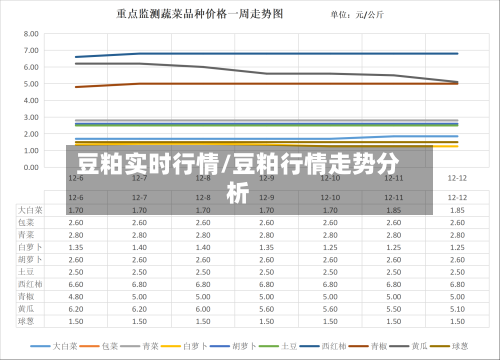Click the 12-12 table column header

457,198
